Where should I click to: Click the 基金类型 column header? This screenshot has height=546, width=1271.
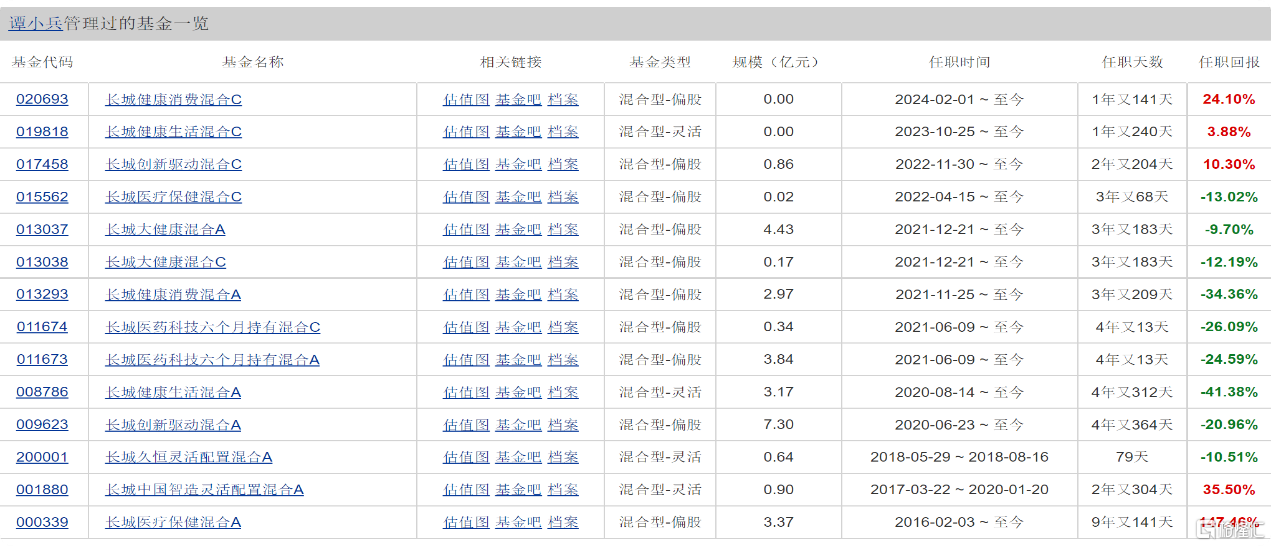click(660, 62)
